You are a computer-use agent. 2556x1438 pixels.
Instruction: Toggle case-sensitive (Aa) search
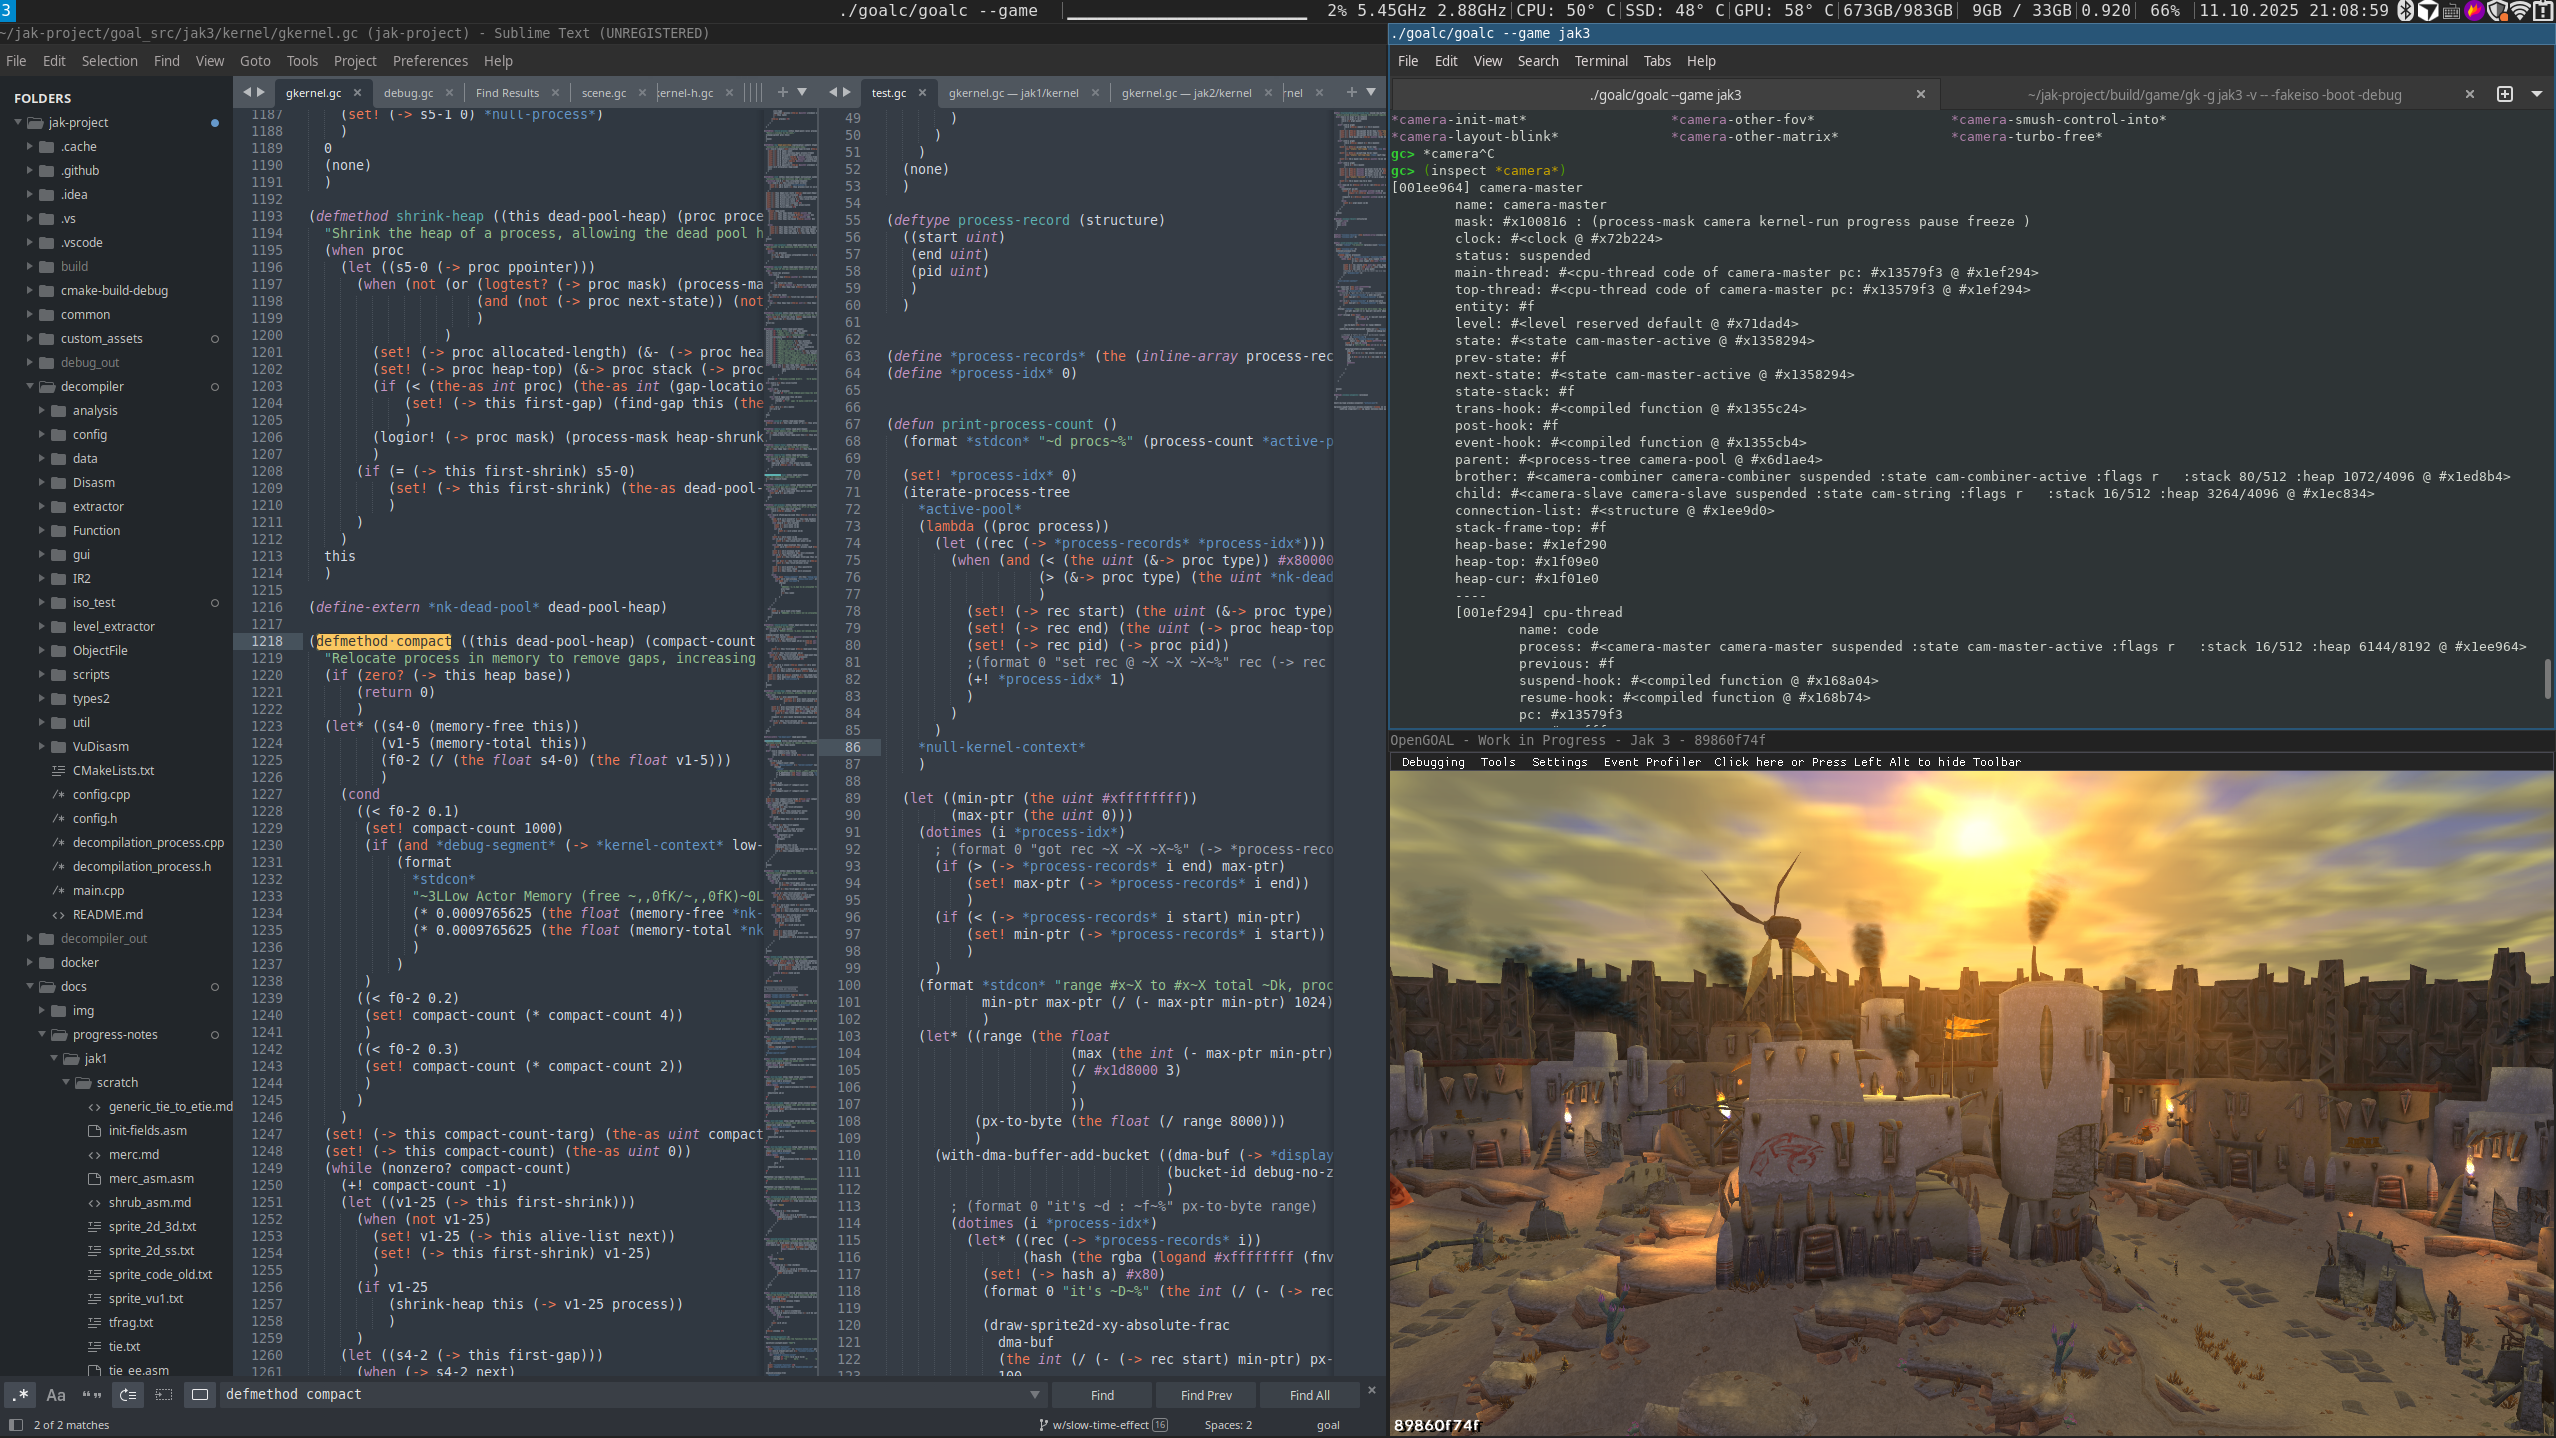point(55,1395)
